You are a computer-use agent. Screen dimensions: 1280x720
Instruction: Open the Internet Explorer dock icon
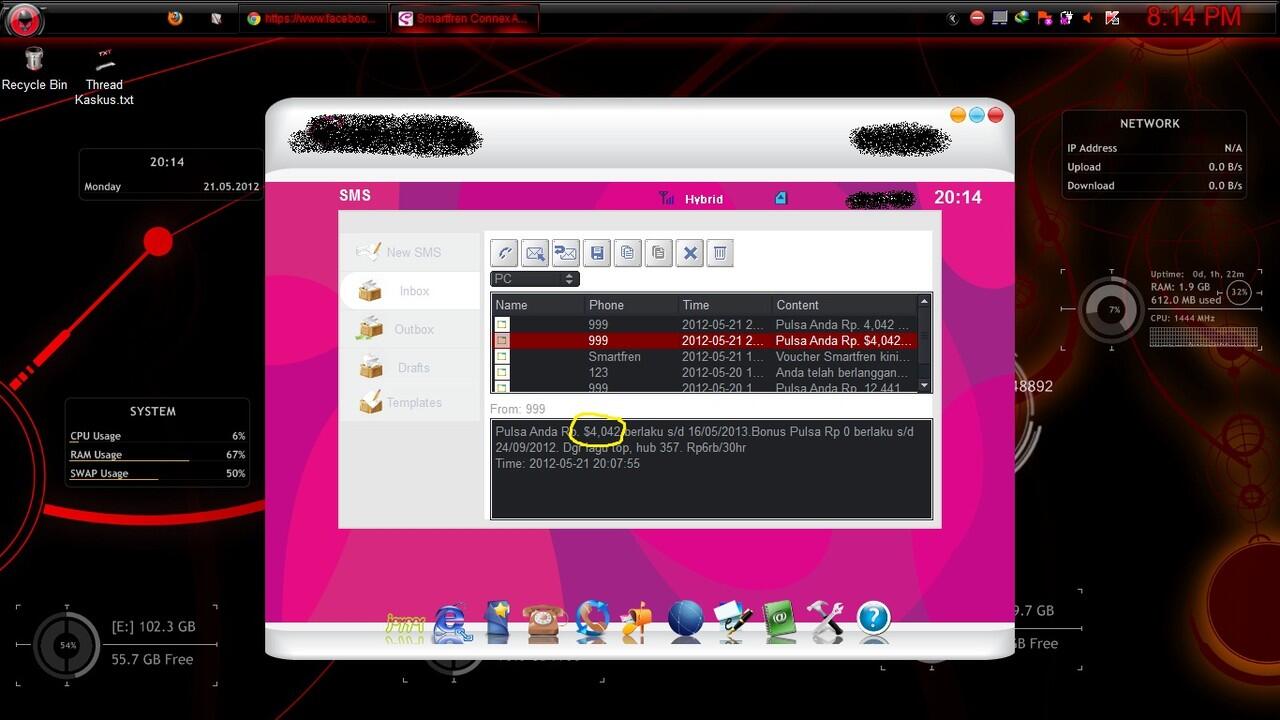click(452, 622)
